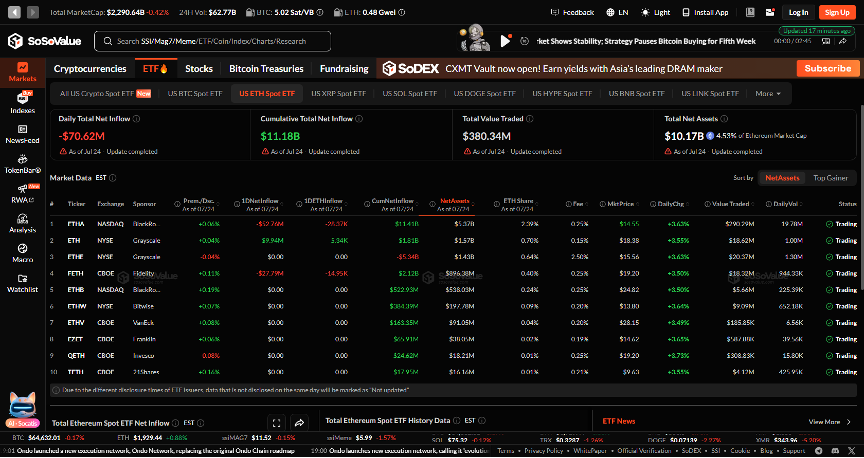Select All US Crypto Spot ETF tab
The image size is (864, 458).
(105, 94)
